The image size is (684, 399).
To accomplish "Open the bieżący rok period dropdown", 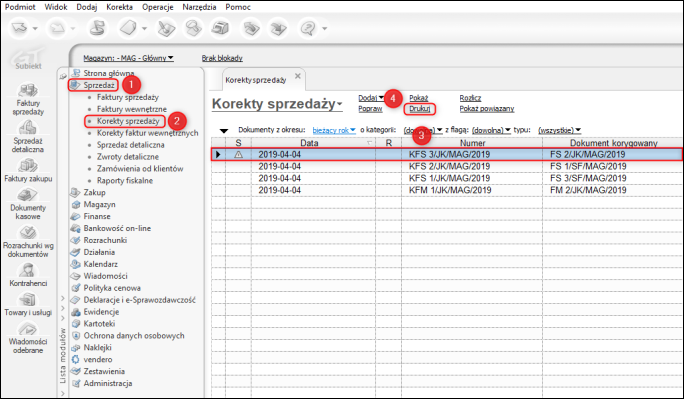I will tap(334, 130).
